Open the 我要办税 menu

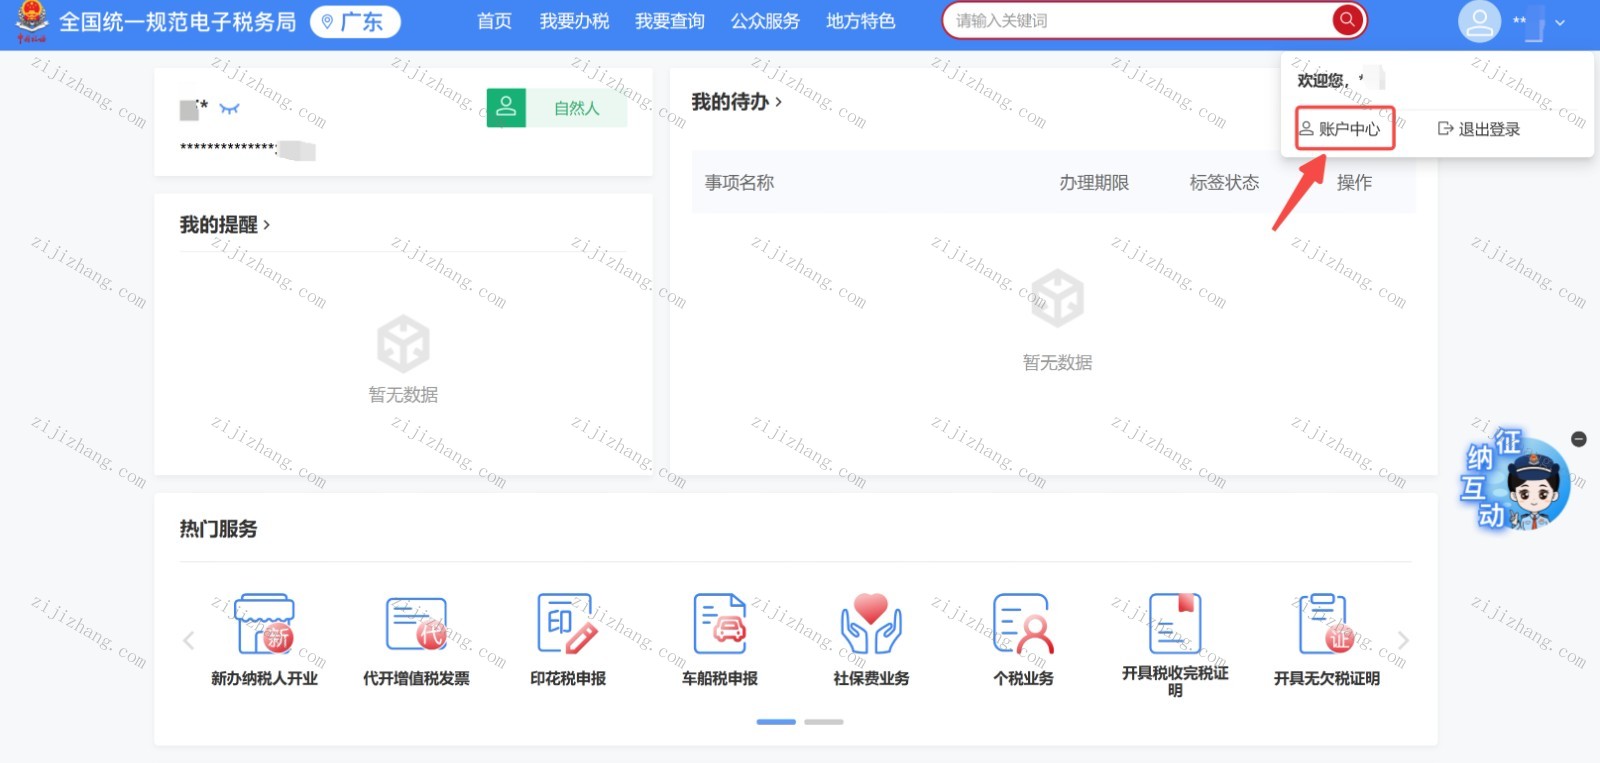pyautogui.click(x=574, y=21)
